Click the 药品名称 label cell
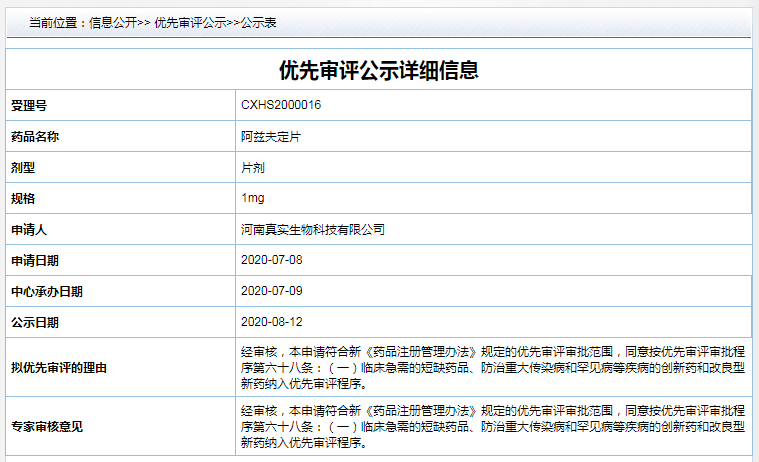The height and width of the screenshot is (462, 759). (121, 136)
